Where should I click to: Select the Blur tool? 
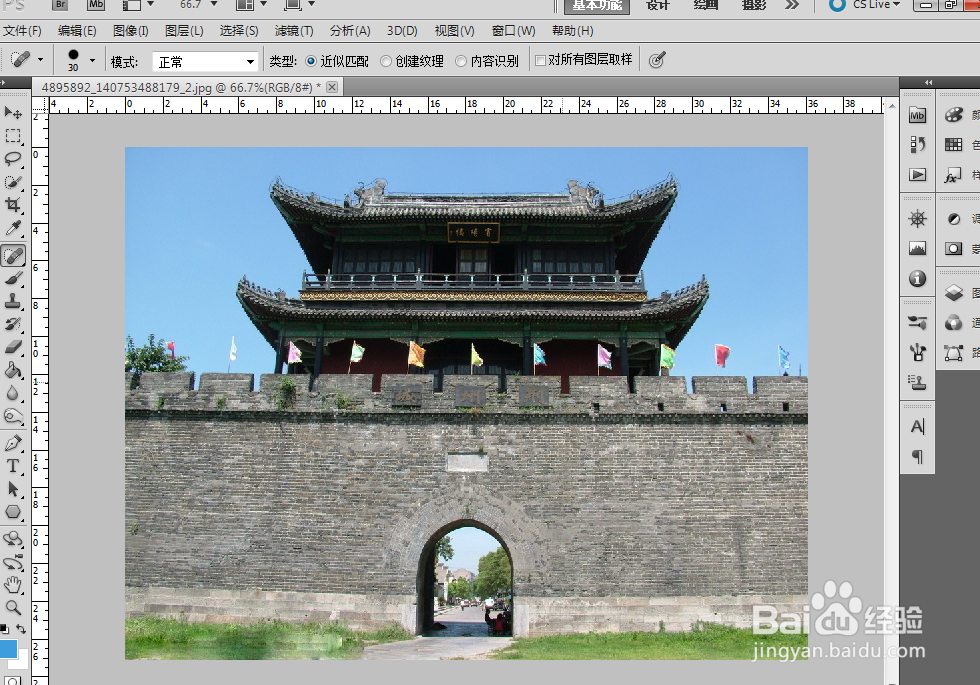(13, 393)
